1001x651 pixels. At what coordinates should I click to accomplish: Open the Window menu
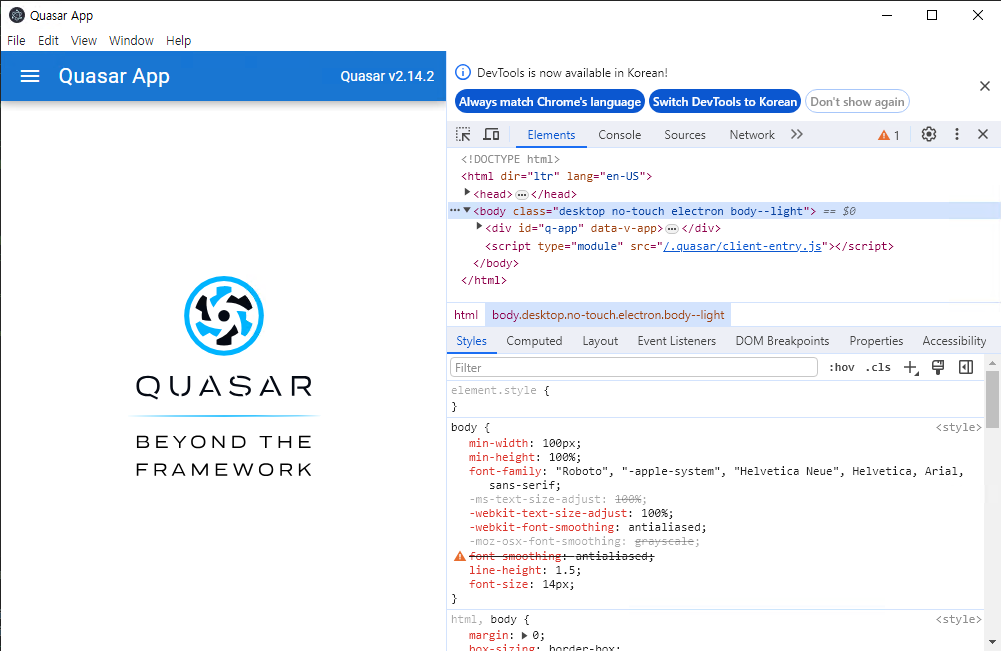131,41
